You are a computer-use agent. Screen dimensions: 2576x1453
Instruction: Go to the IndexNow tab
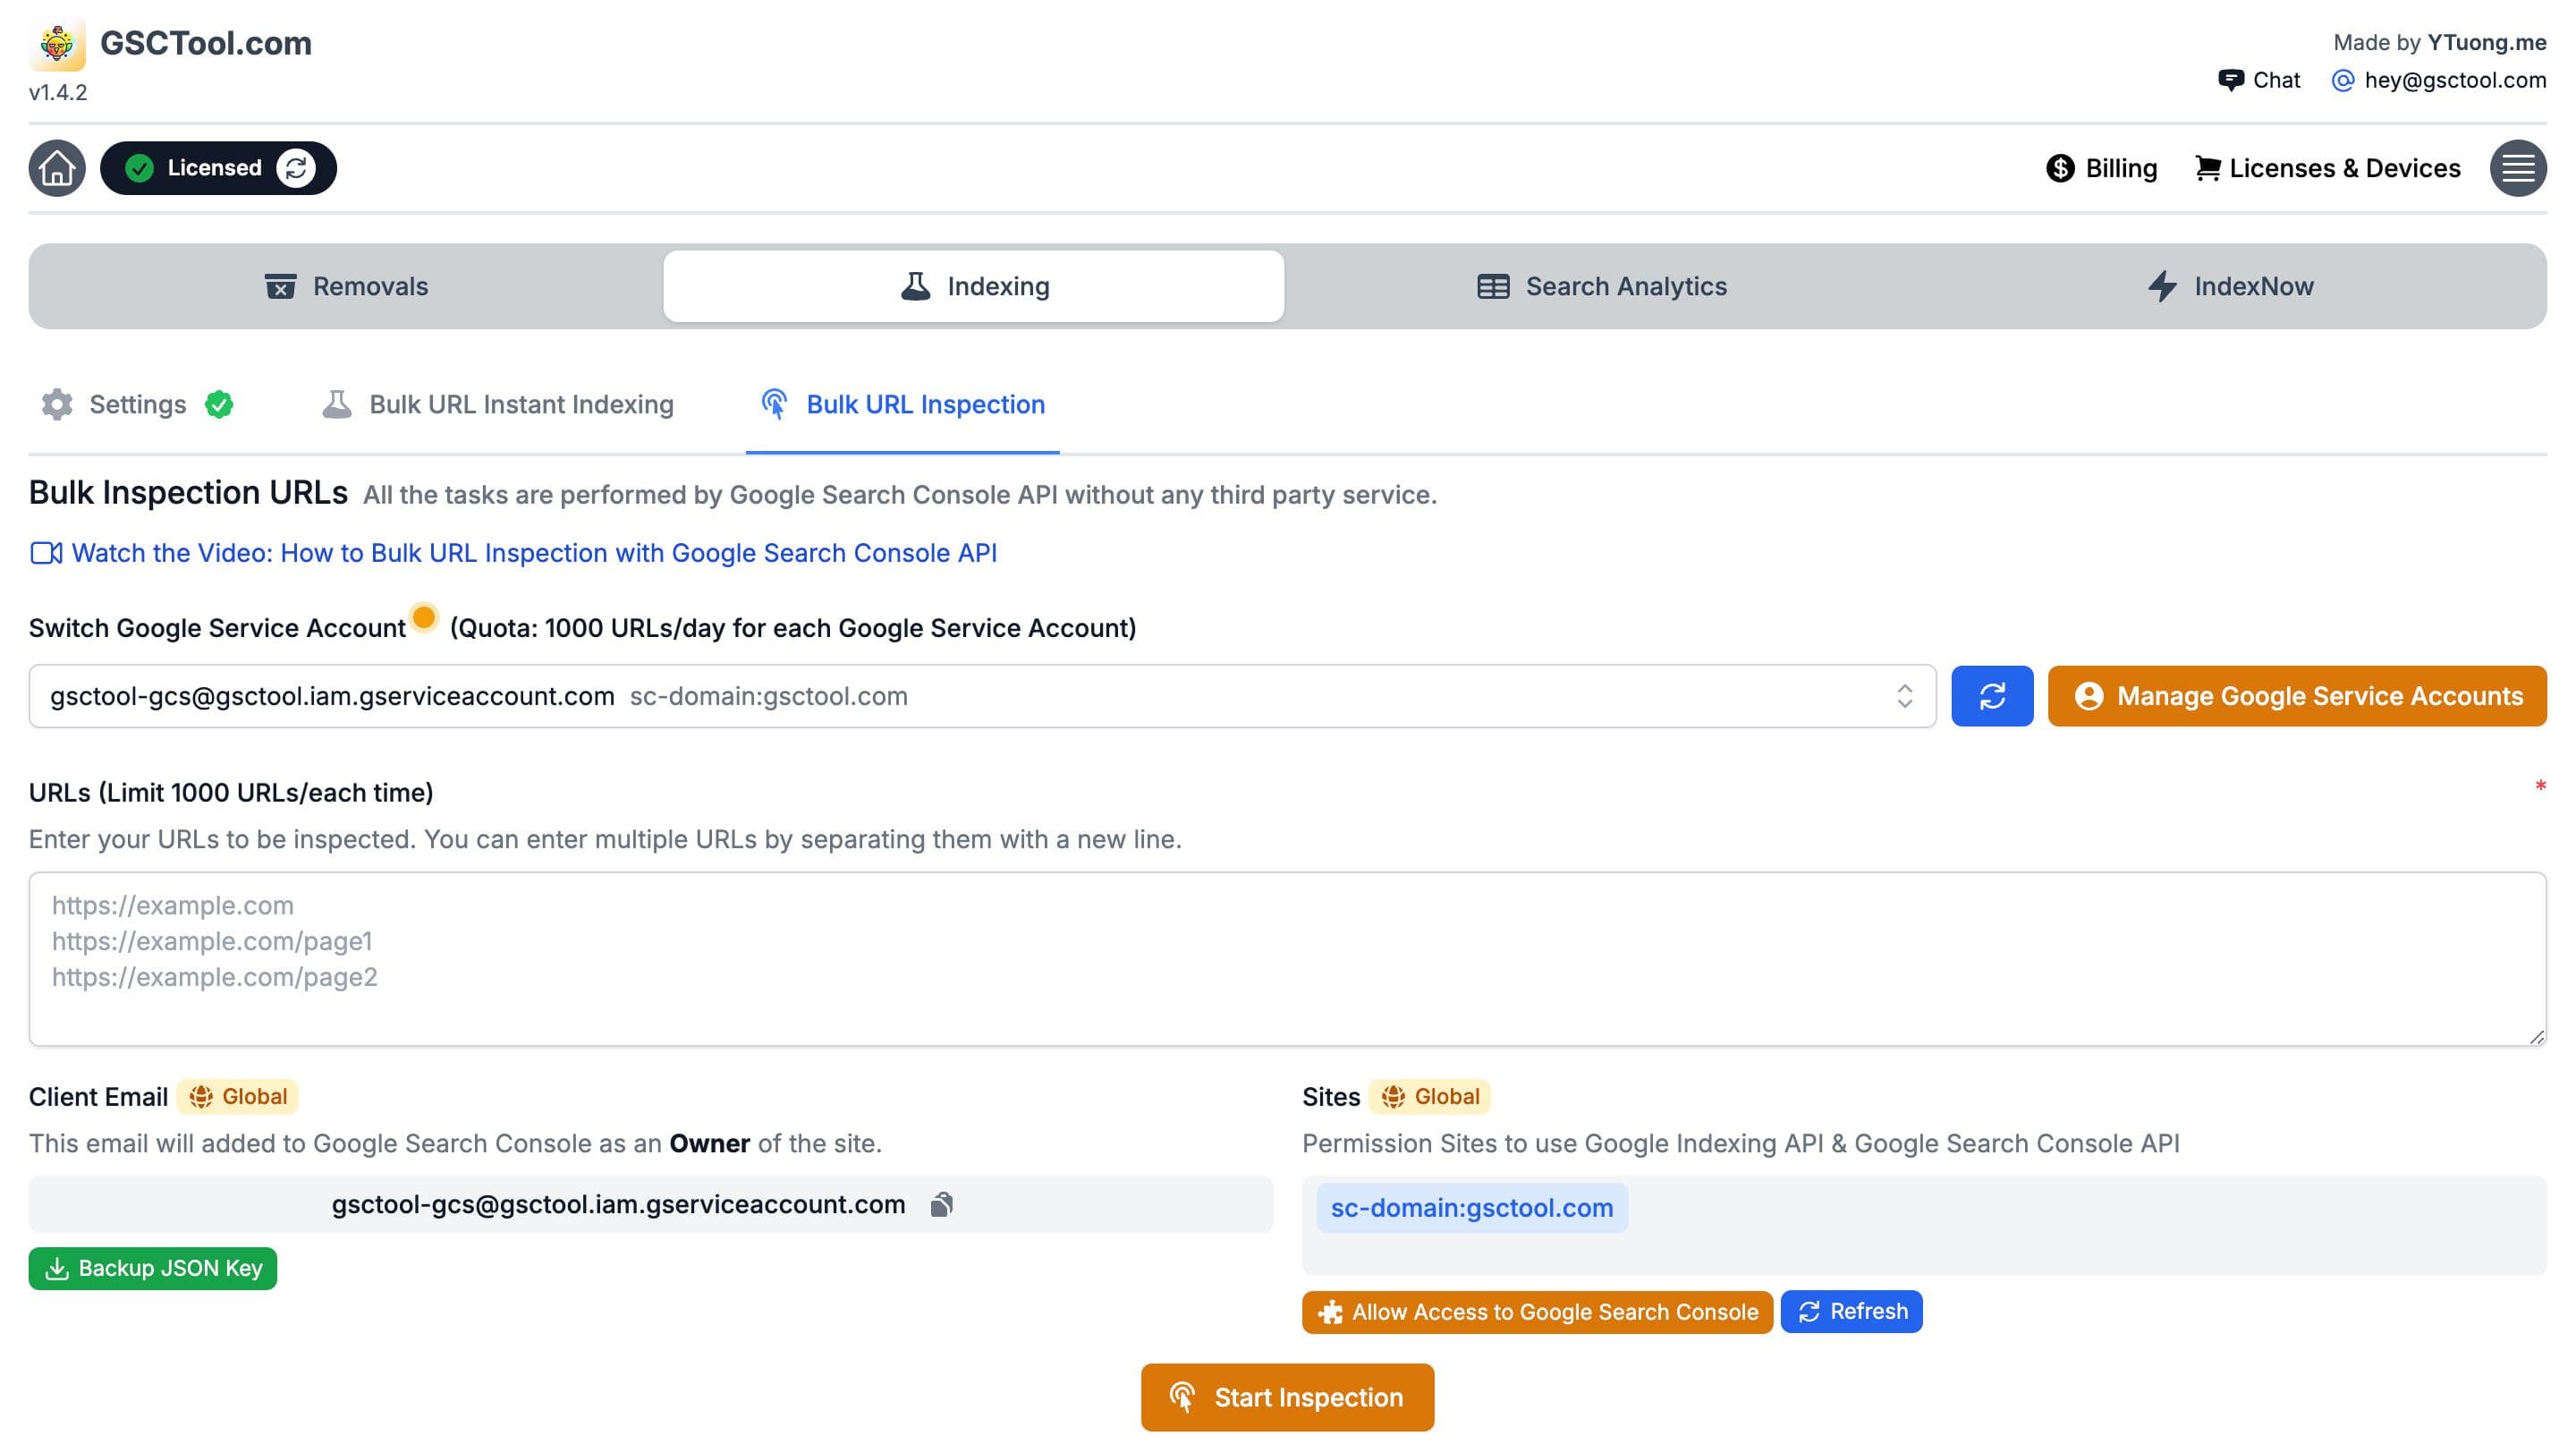(x=2230, y=286)
